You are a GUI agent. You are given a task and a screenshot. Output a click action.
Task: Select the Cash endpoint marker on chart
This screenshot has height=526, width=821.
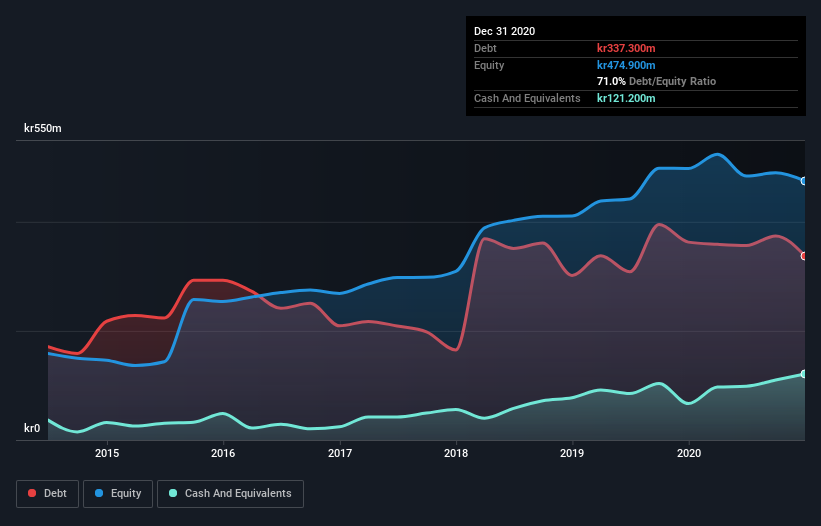click(x=804, y=374)
